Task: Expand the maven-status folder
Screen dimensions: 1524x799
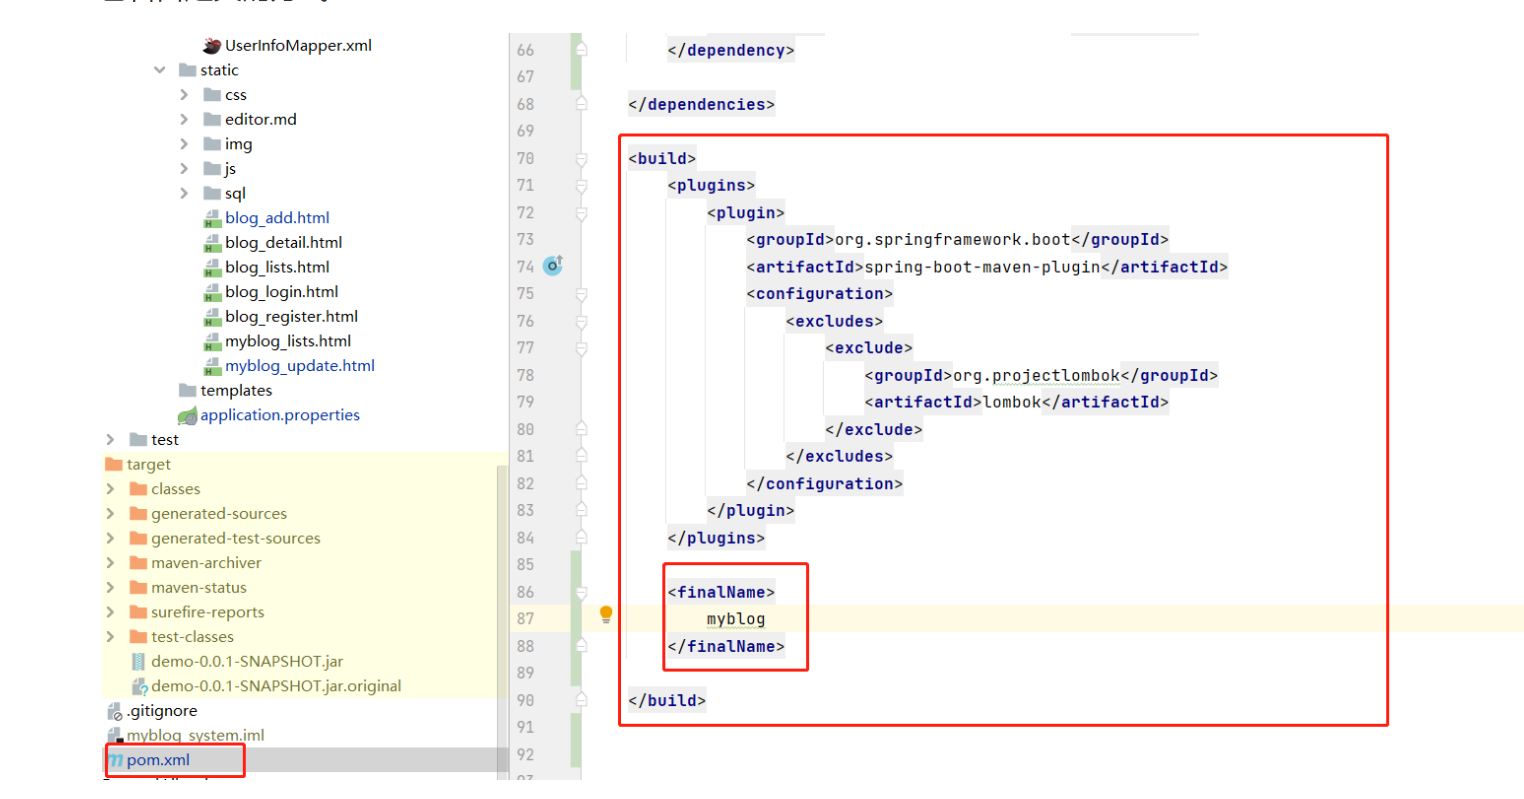Action: (110, 588)
